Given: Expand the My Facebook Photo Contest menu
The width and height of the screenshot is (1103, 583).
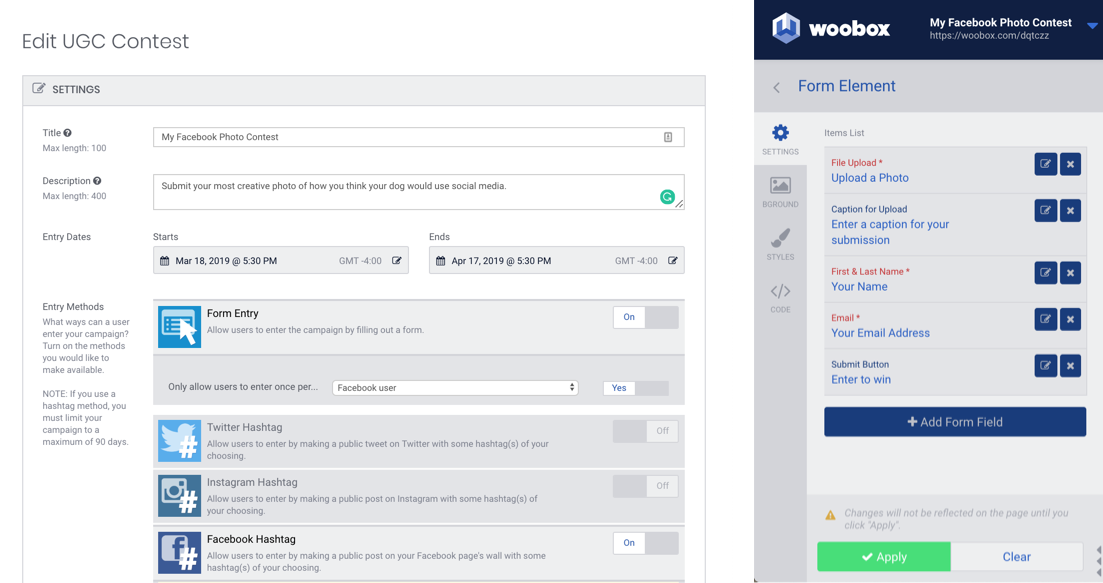Looking at the screenshot, I should tap(1092, 25).
